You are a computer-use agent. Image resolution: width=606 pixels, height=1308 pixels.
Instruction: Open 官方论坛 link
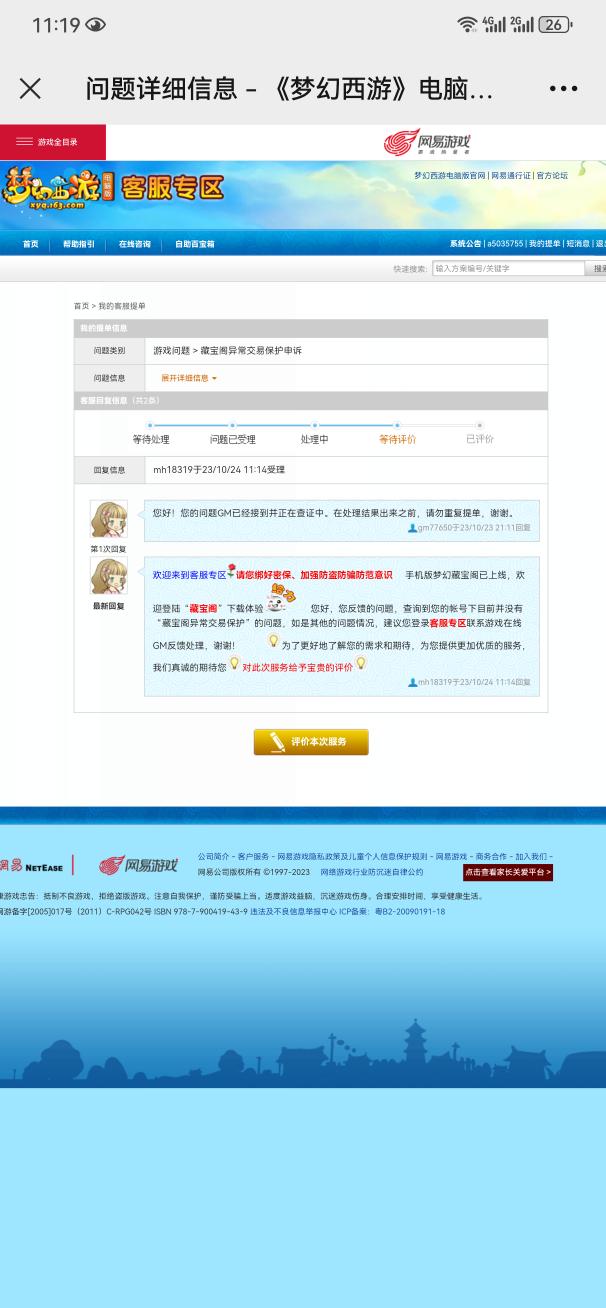pos(551,175)
